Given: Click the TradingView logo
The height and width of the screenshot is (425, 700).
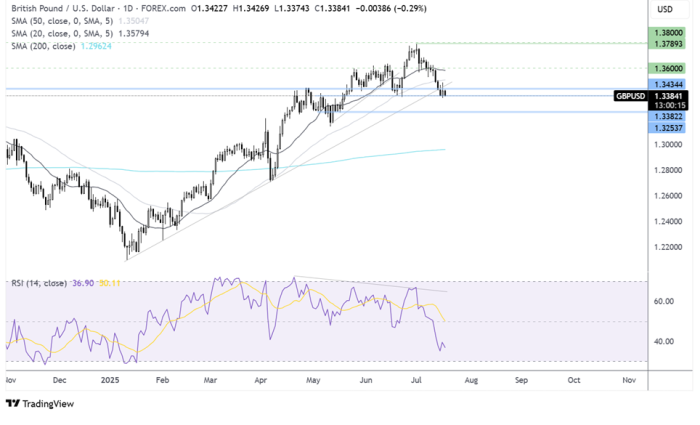Looking at the screenshot, I should click(x=40, y=404).
